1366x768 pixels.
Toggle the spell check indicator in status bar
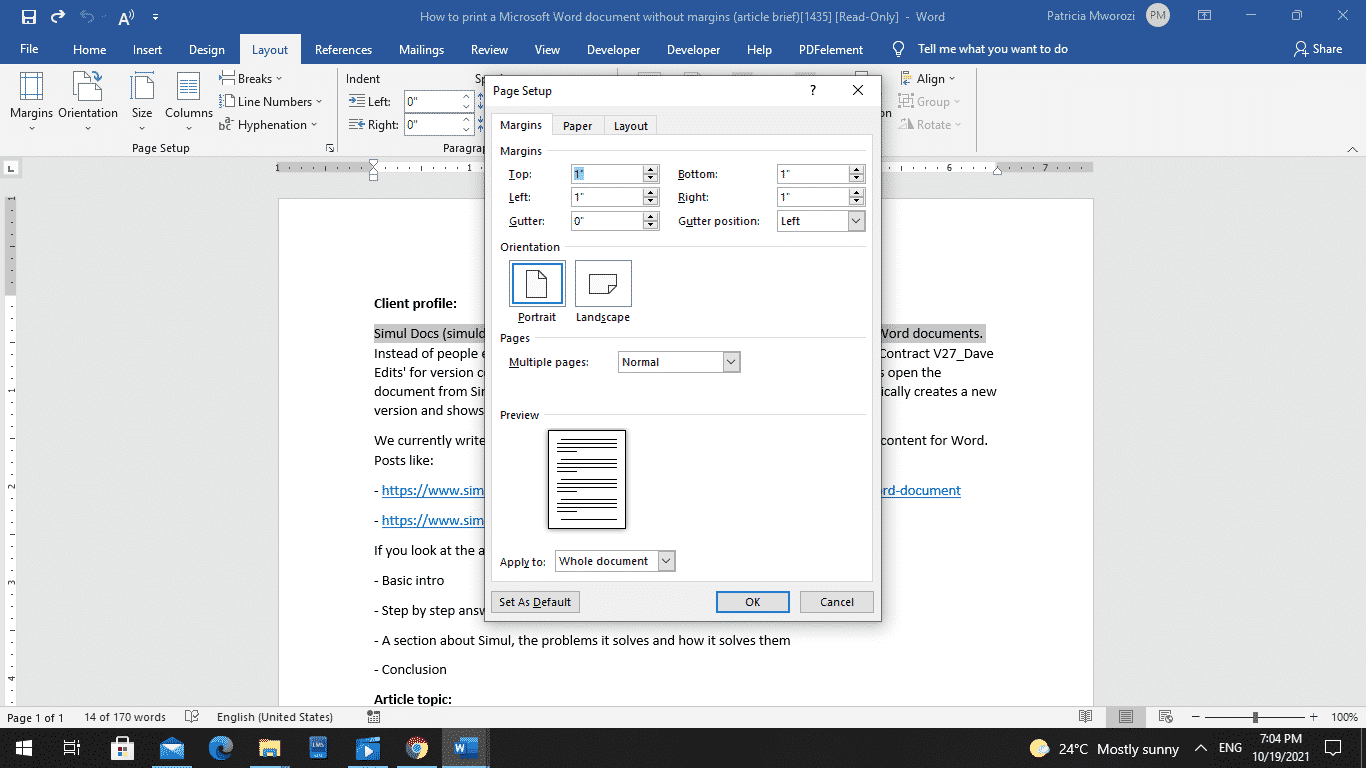tap(192, 717)
